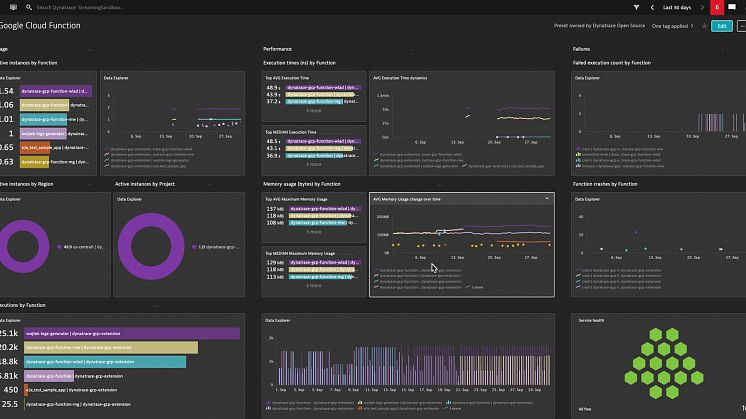
Task: Click the AVG Execution Time dynamics tile title
Action: coord(400,78)
